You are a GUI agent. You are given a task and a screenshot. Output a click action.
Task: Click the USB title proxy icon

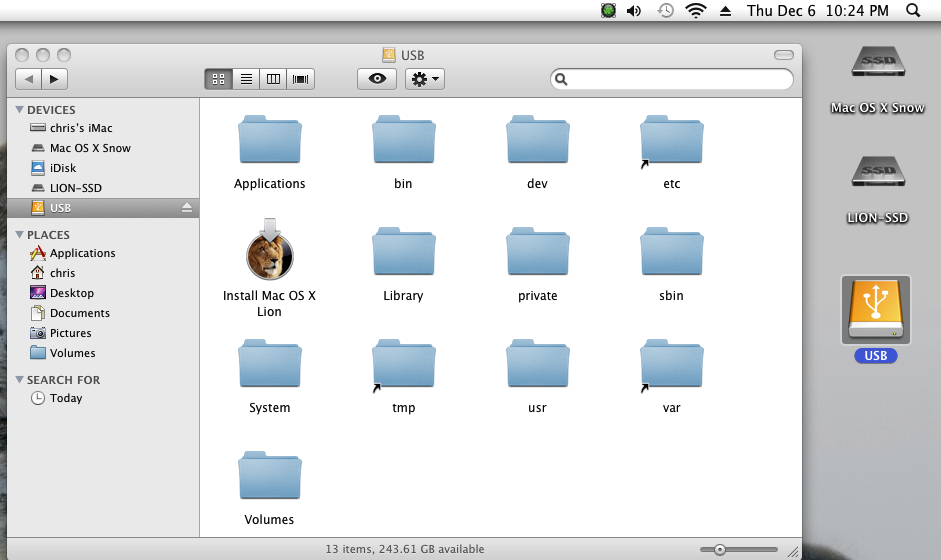(x=389, y=55)
